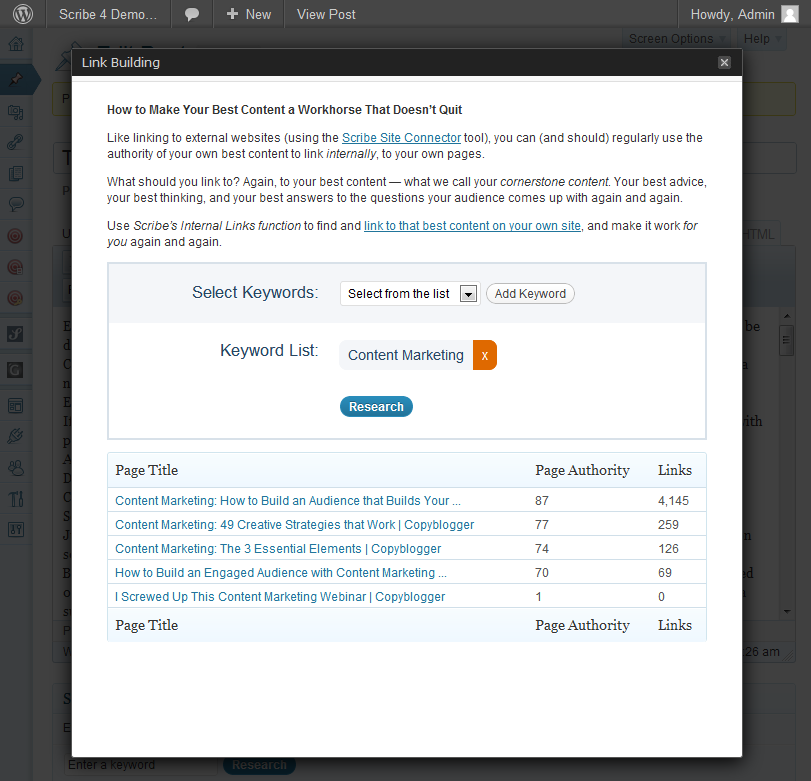Open The 3 Essential Elements result
The height and width of the screenshot is (781, 811).
tap(278, 549)
